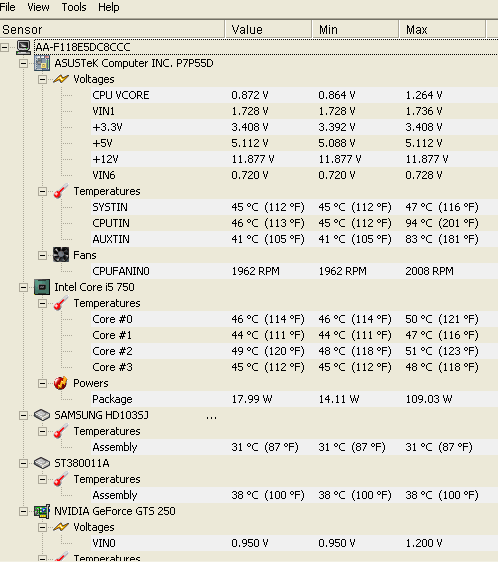Select the Assembly row under SAMSUNG HD103SJ
The image size is (498, 562).
coord(294,447)
